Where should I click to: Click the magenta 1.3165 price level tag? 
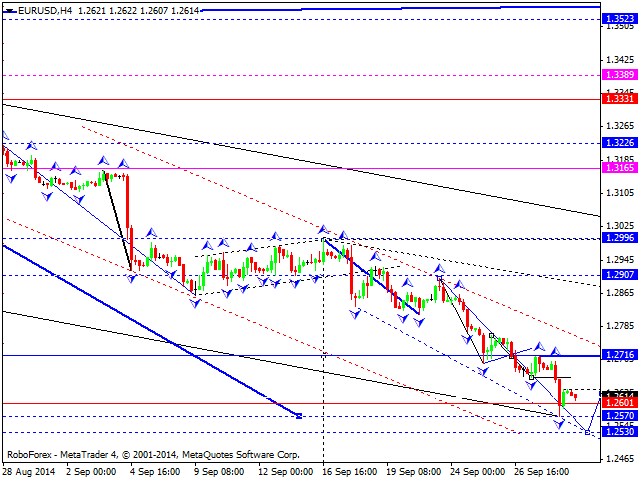pos(616,169)
